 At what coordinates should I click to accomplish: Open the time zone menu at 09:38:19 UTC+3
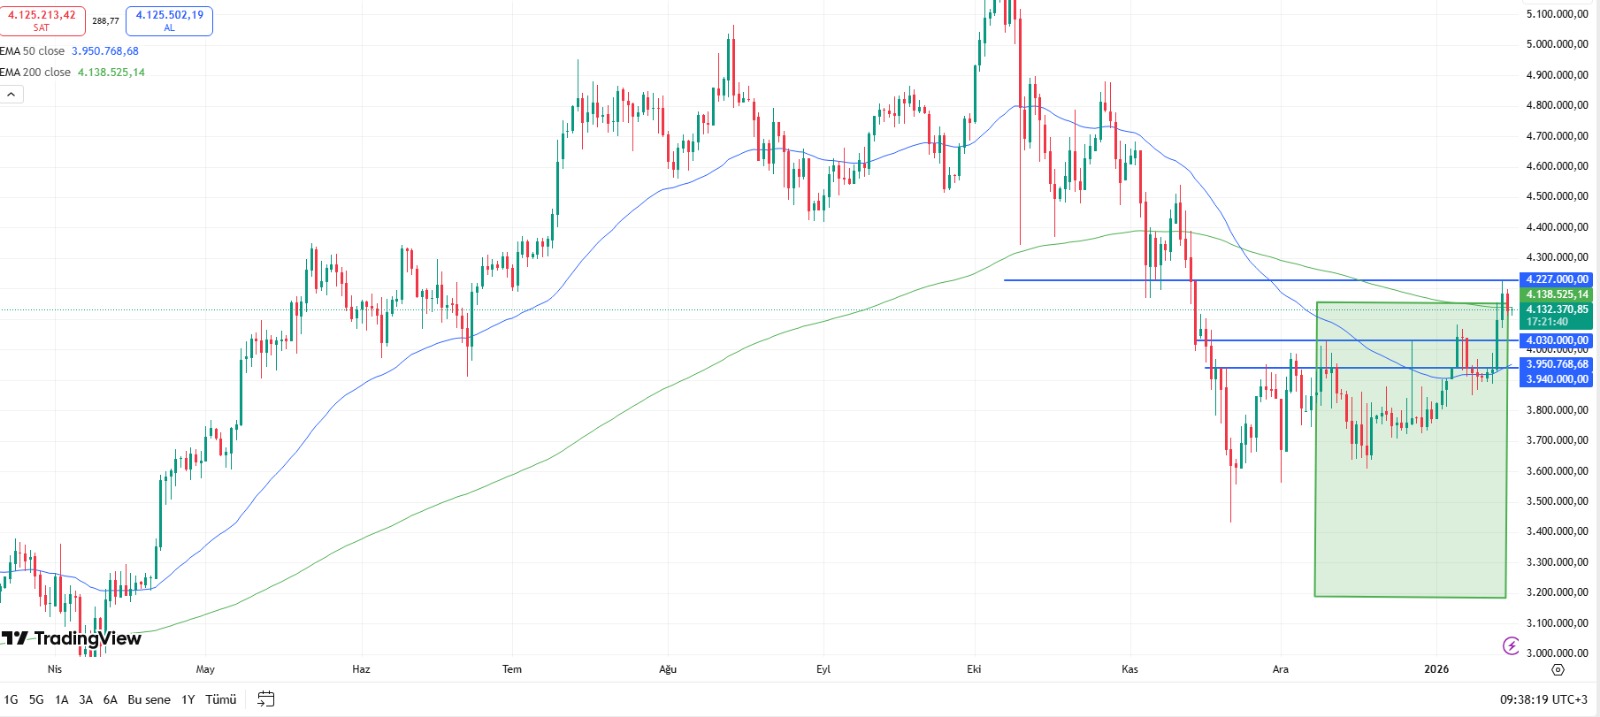(x=1545, y=700)
